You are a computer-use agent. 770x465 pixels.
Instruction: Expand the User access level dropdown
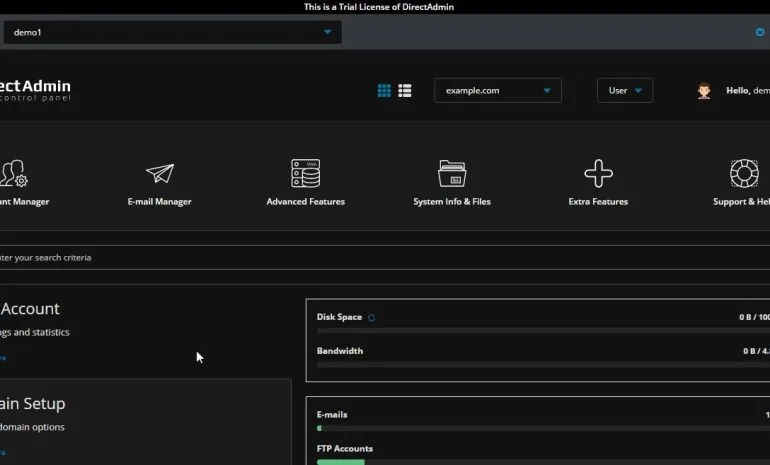click(625, 90)
